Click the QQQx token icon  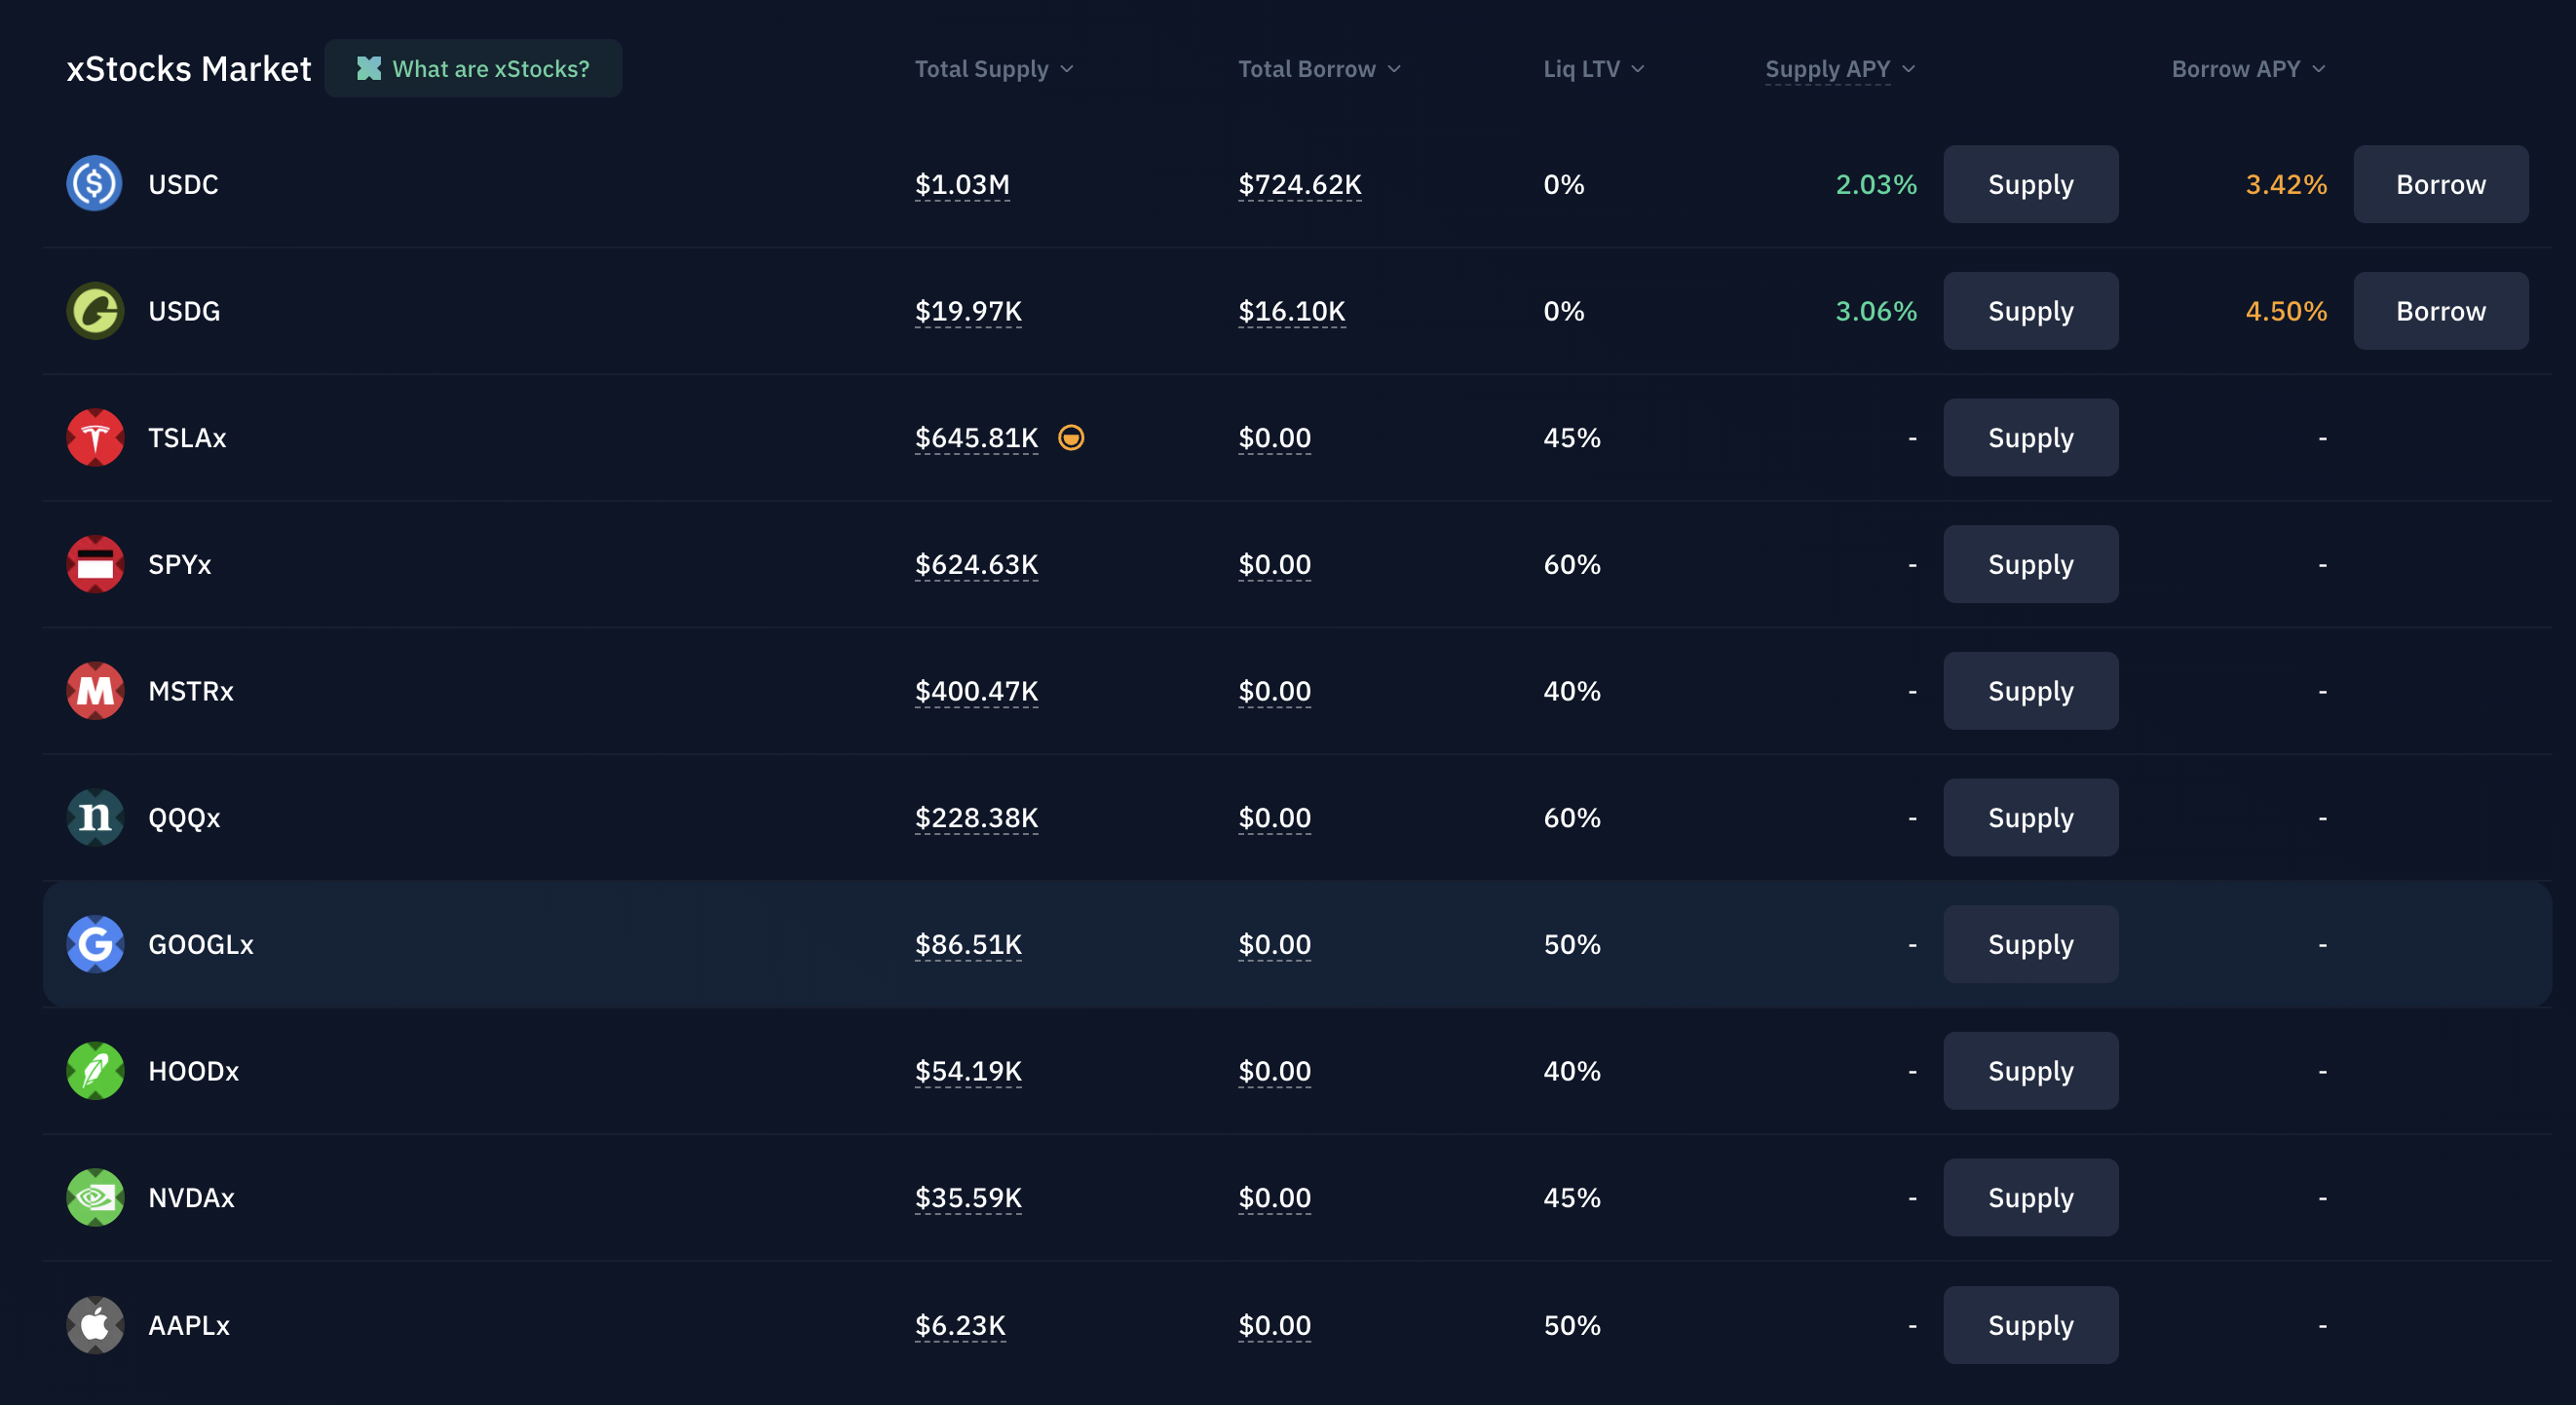(x=95, y=818)
